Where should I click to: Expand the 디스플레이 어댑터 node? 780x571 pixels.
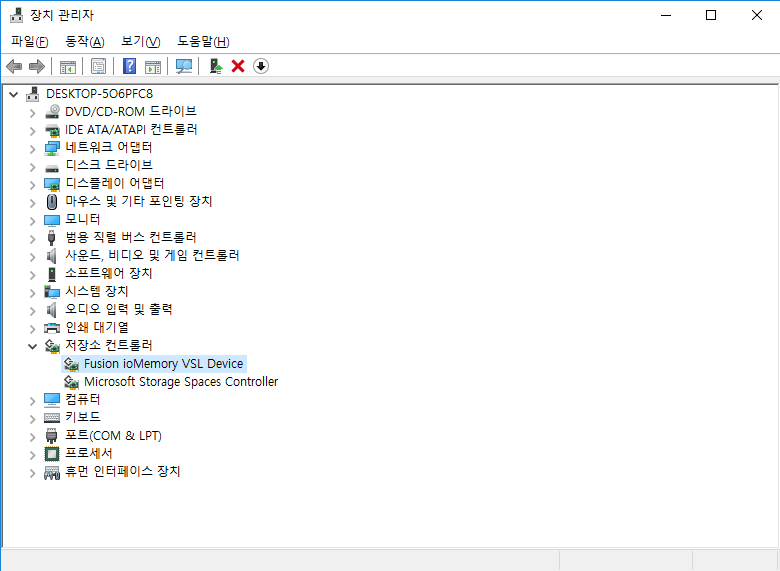click(x=33, y=185)
